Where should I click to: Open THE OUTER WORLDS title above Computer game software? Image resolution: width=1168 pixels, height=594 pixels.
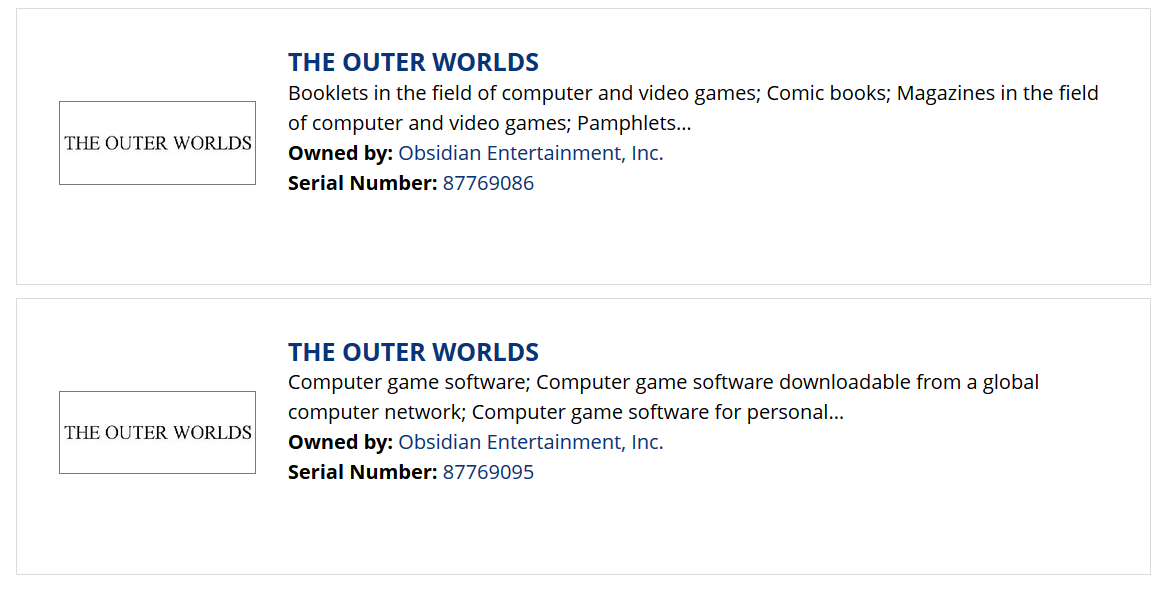pos(413,352)
